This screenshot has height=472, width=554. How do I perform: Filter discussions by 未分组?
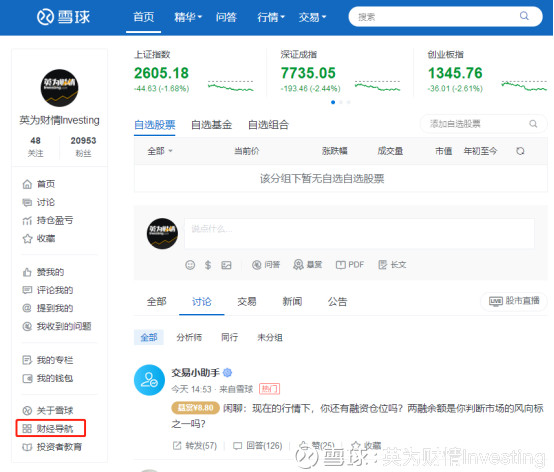click(x=270, y=337)
